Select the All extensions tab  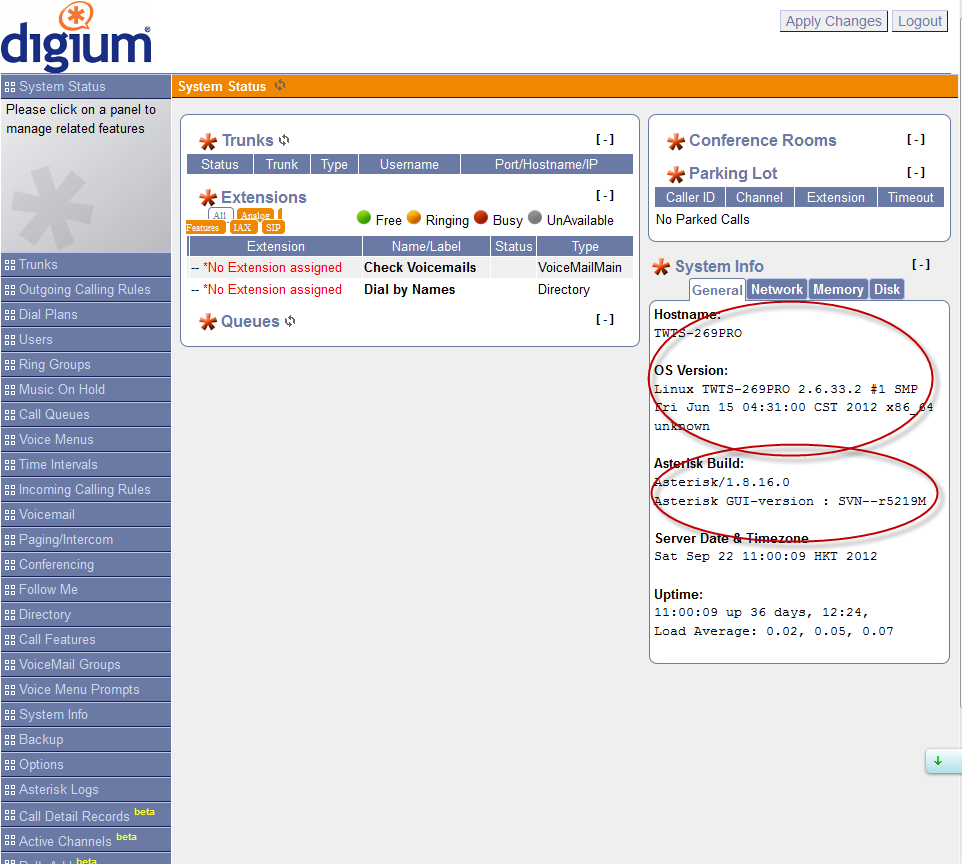[x=220, y=215]
